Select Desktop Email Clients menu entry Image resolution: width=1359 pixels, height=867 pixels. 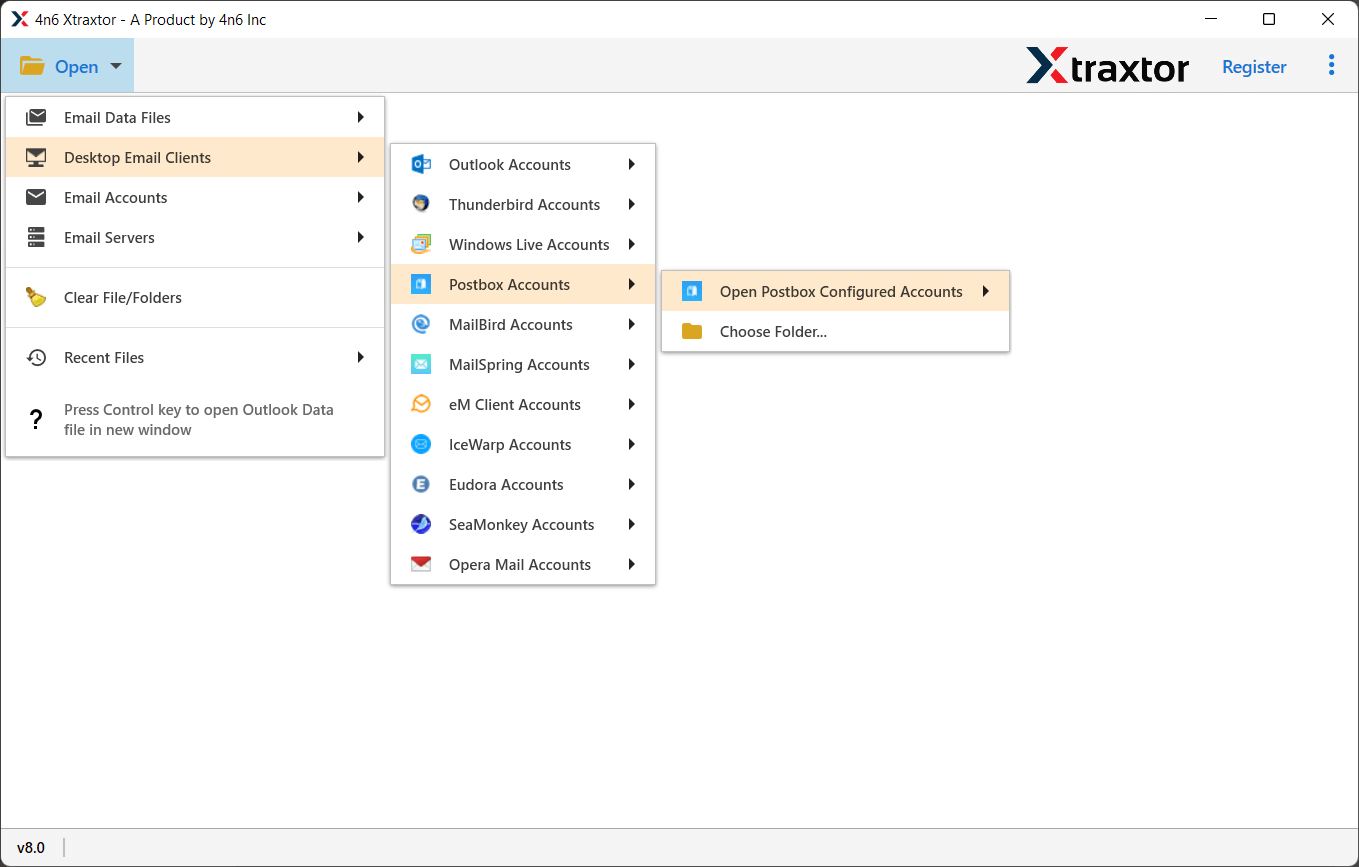pyautogui.click(x=195, y=157)
